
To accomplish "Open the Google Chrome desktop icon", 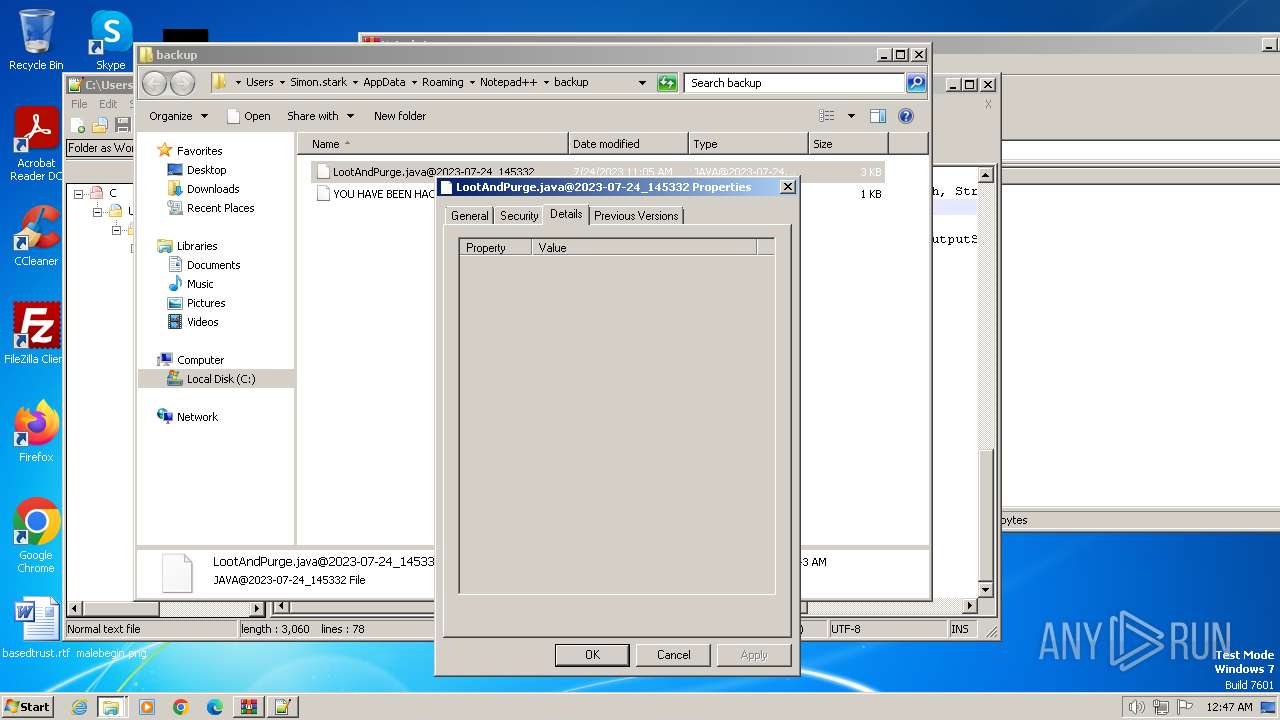I will click(36, 536).
